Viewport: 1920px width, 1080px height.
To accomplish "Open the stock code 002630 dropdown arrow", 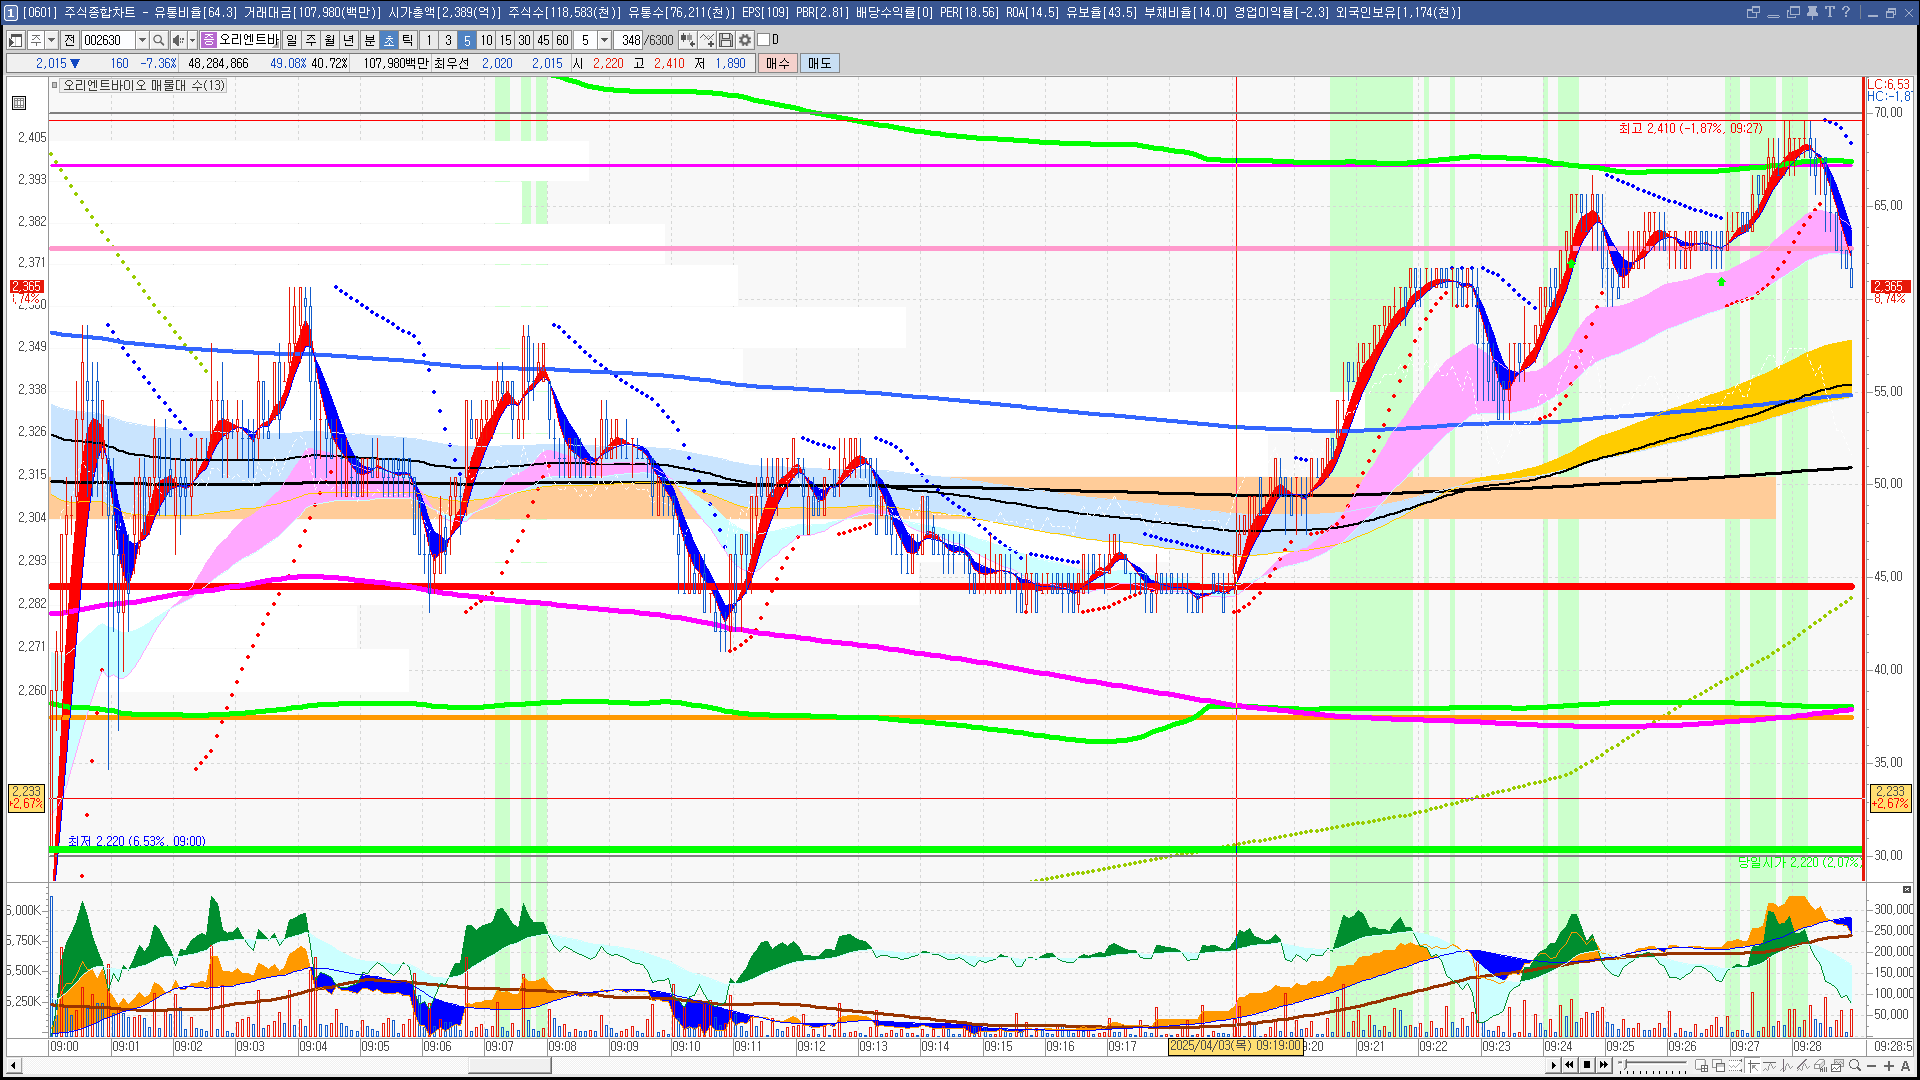I will 142,40.
